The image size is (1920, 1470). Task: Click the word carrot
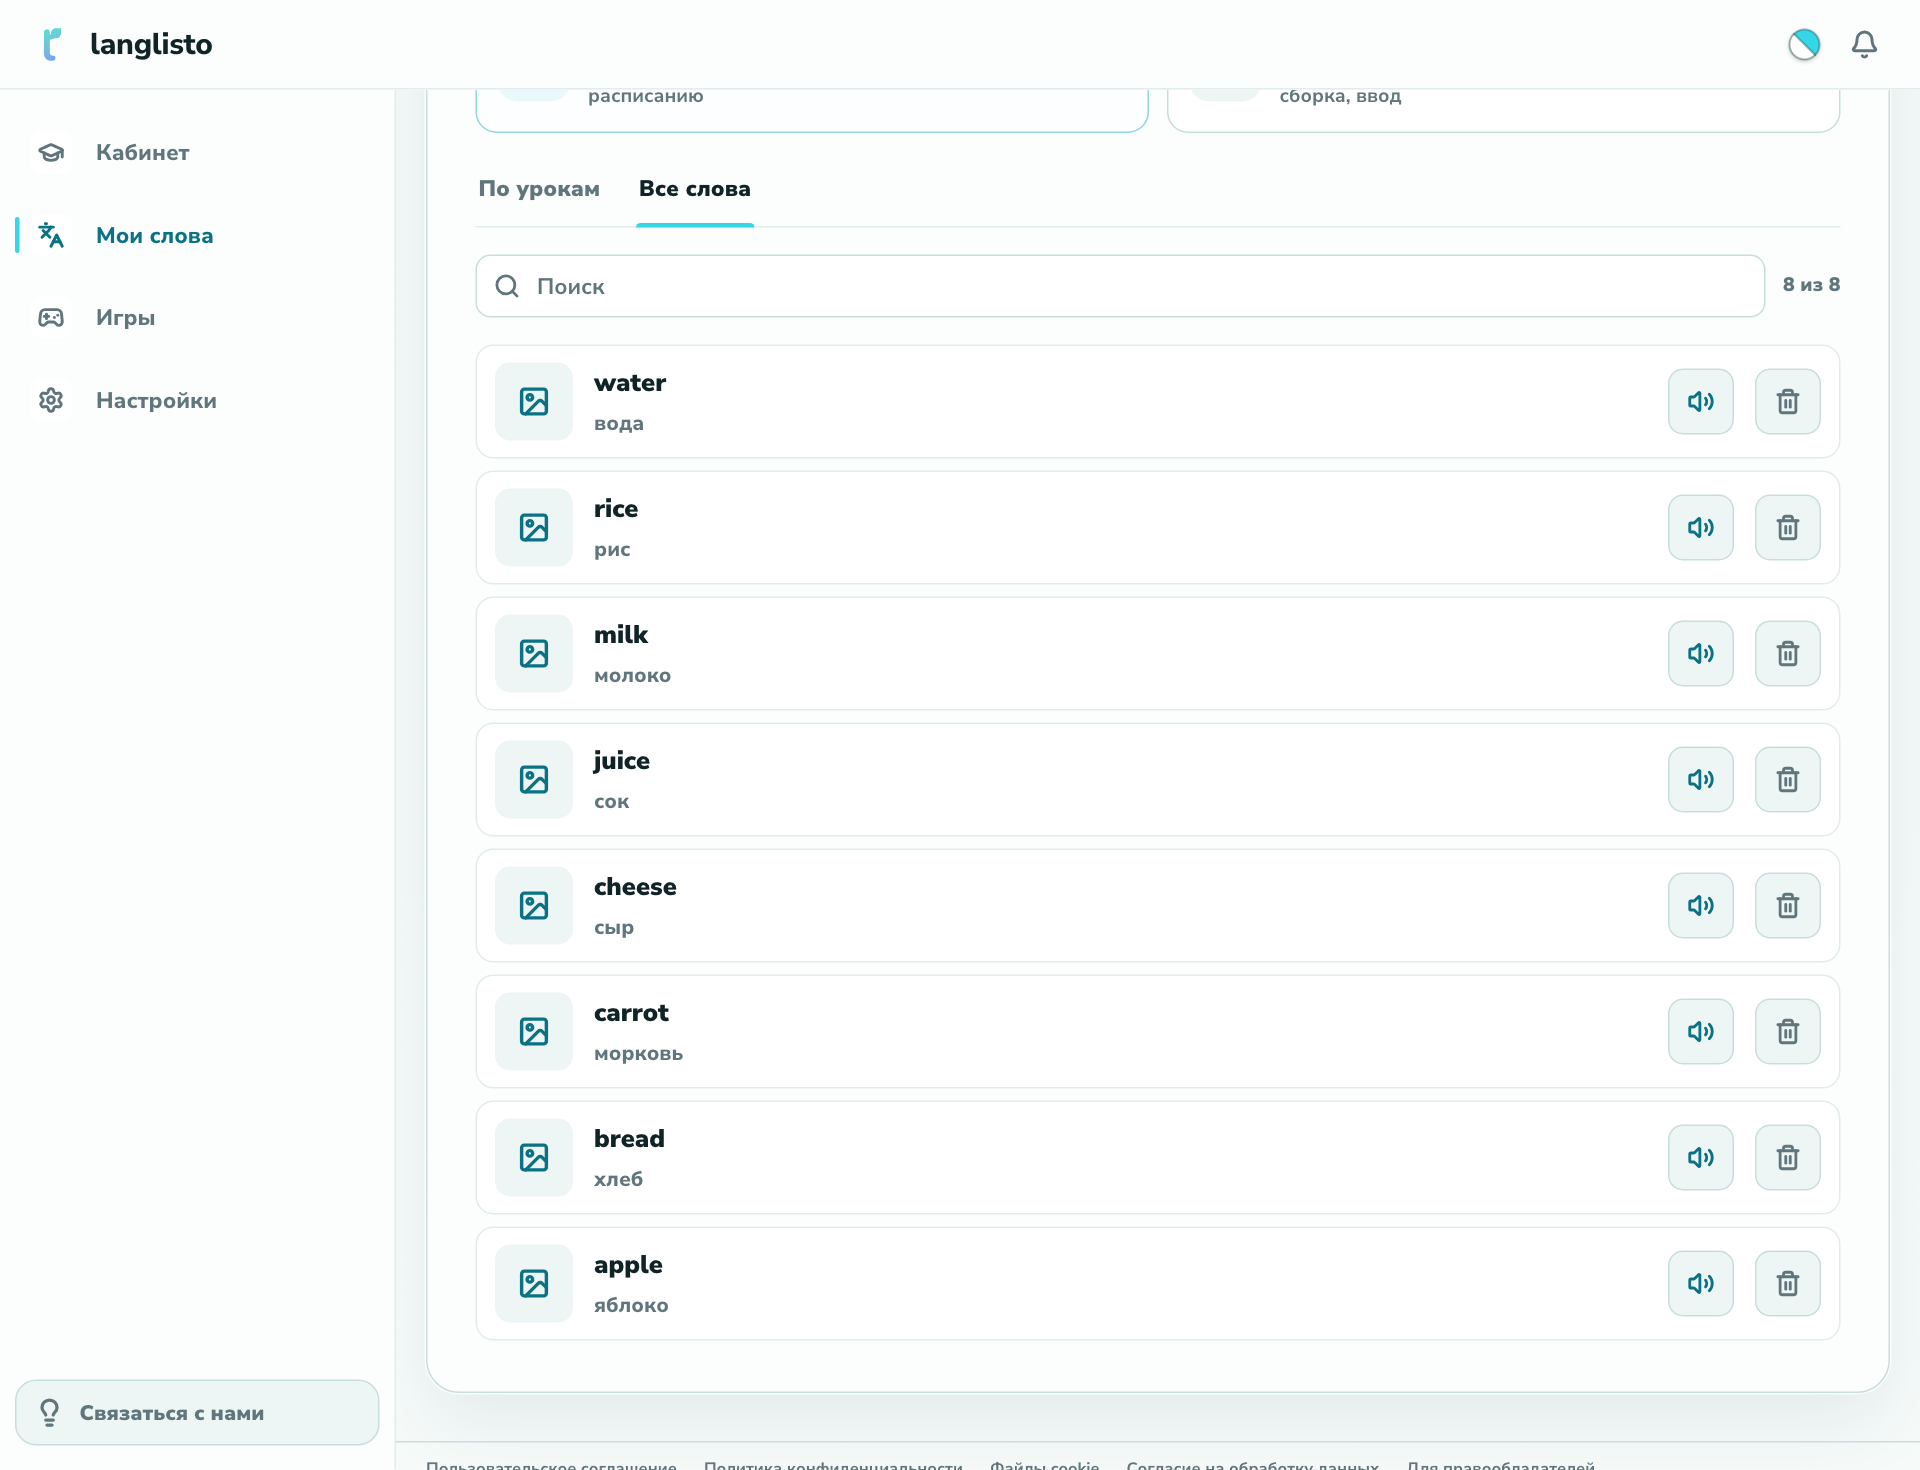click(631, 1013)
